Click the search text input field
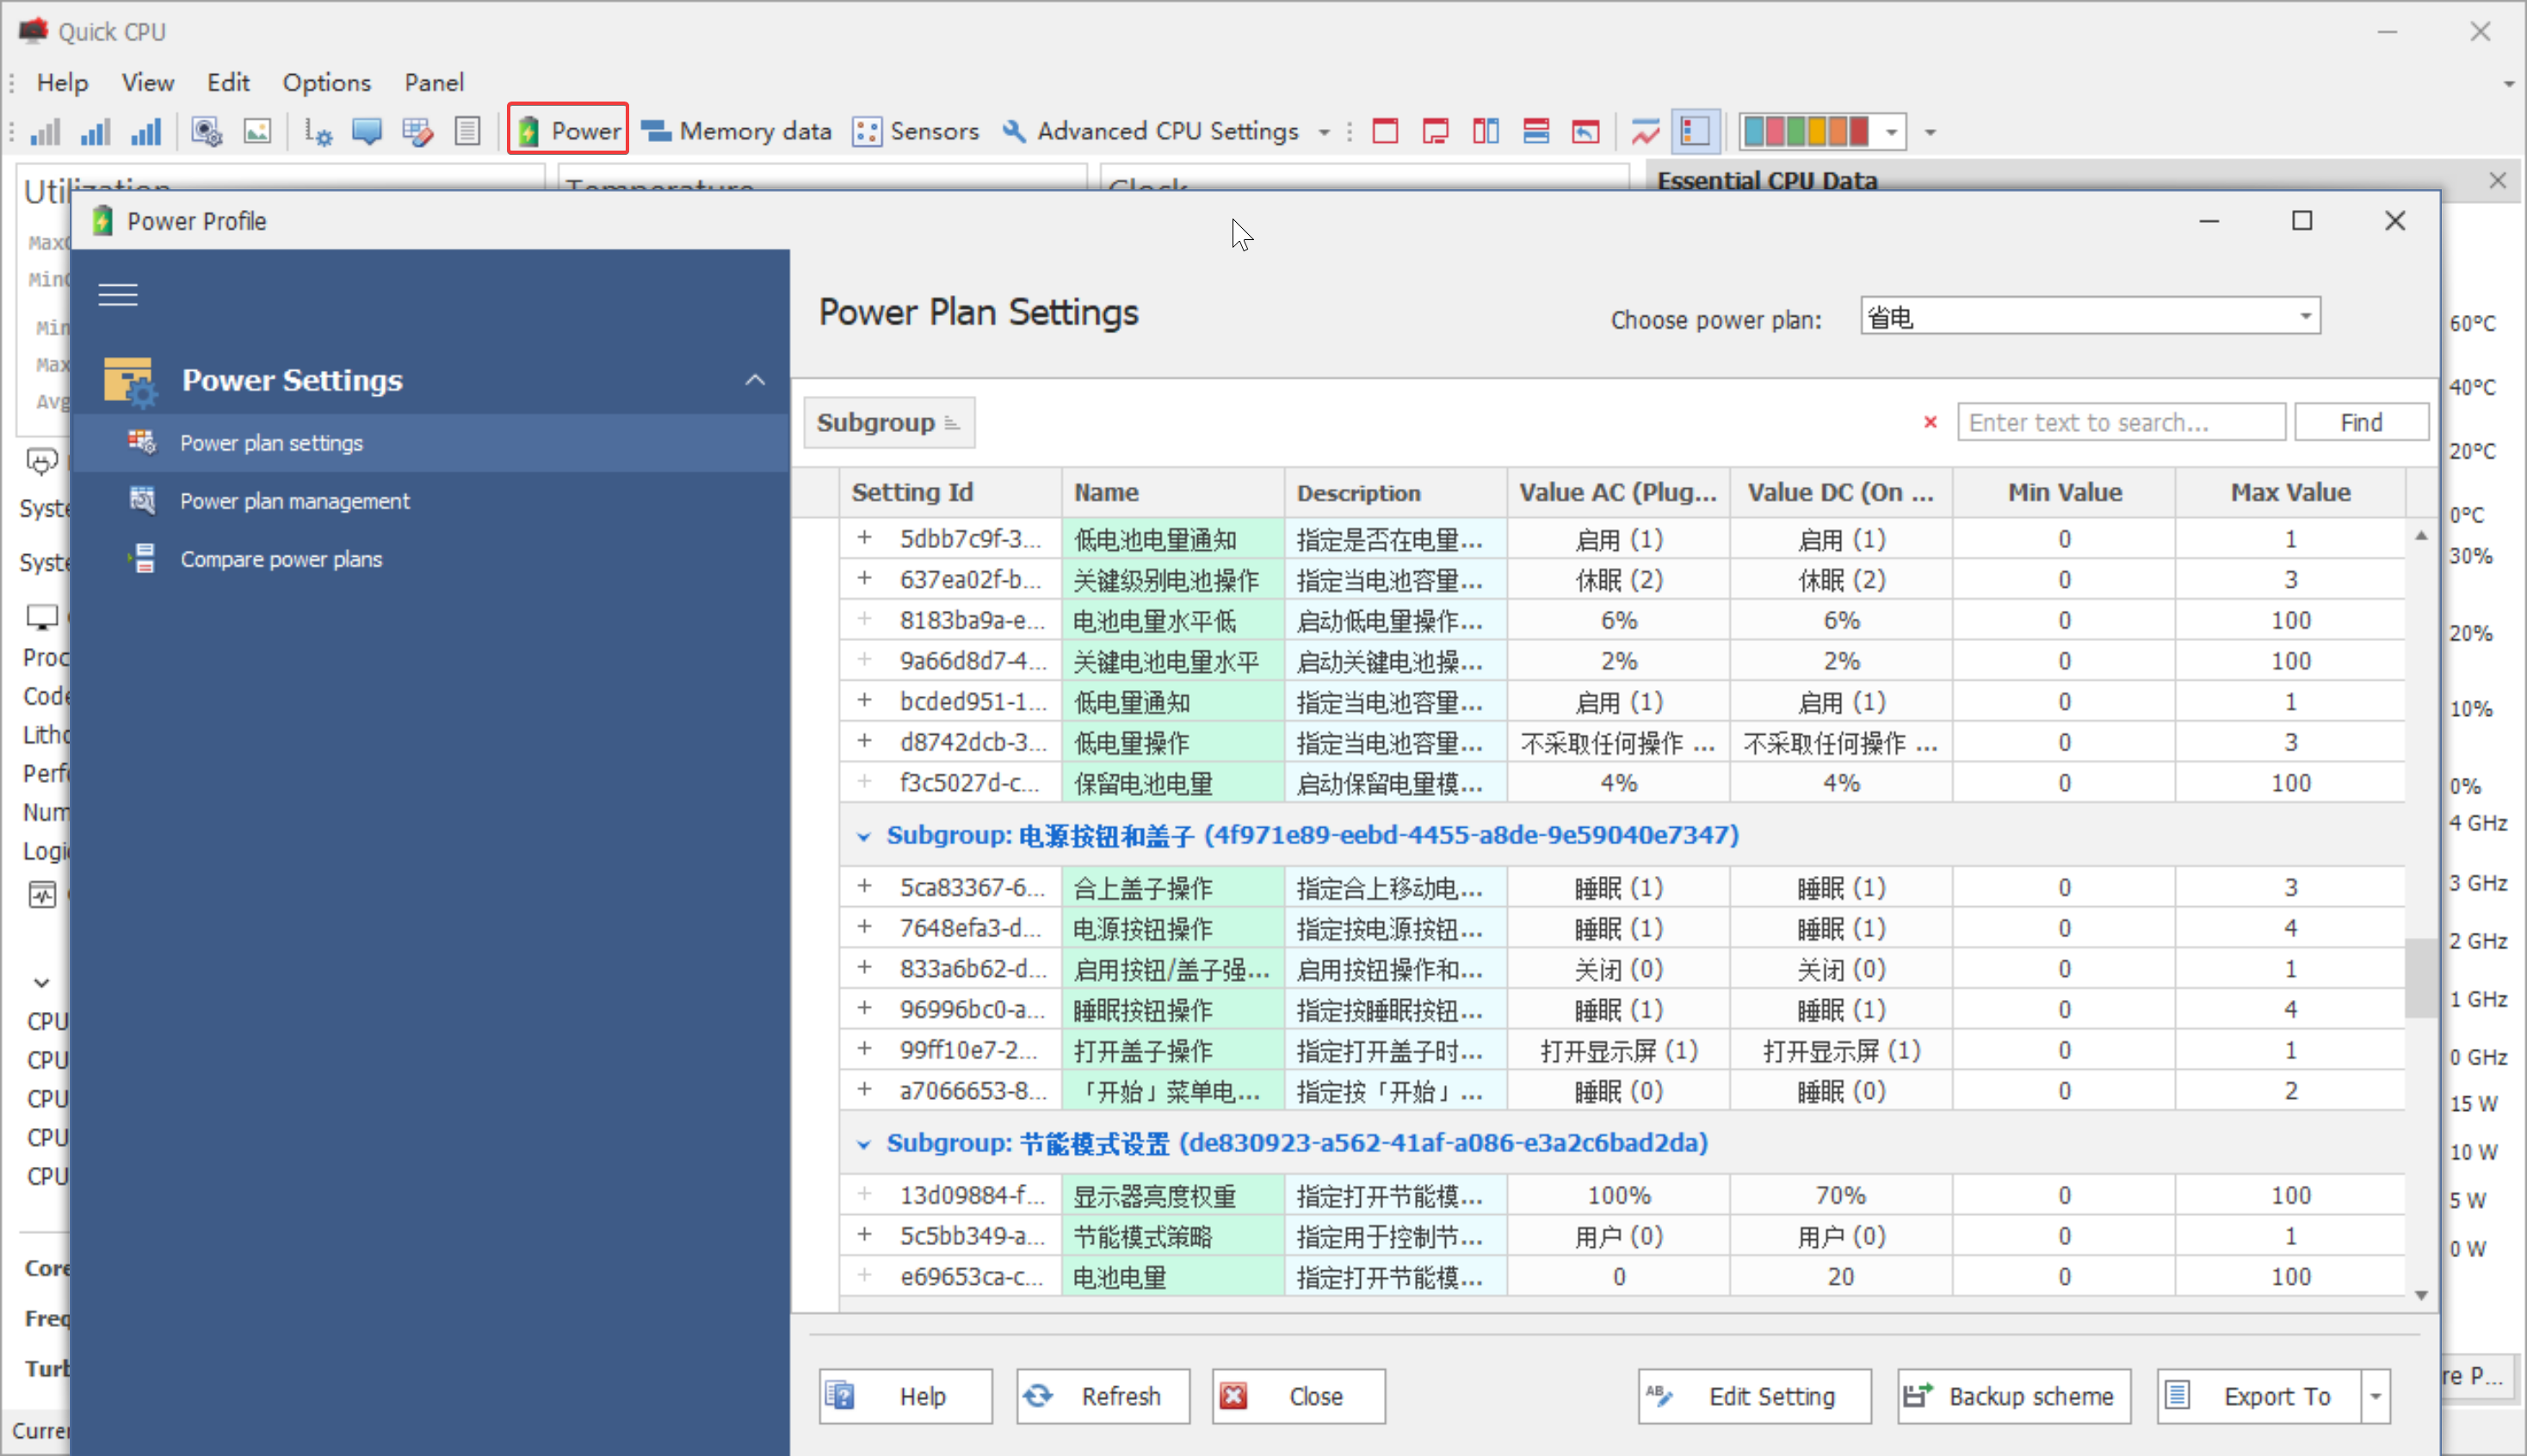 coord(2119,422)
